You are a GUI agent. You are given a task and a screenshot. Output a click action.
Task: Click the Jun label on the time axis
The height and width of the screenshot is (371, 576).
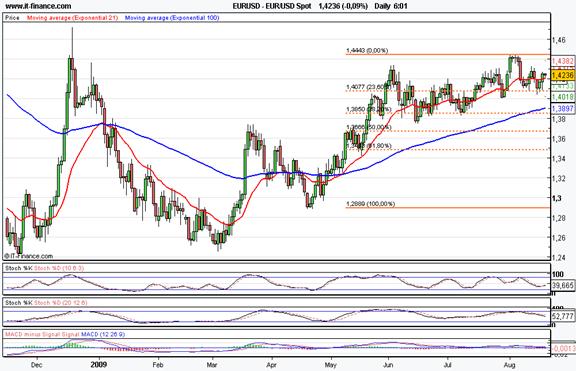[x=388, y=365]
